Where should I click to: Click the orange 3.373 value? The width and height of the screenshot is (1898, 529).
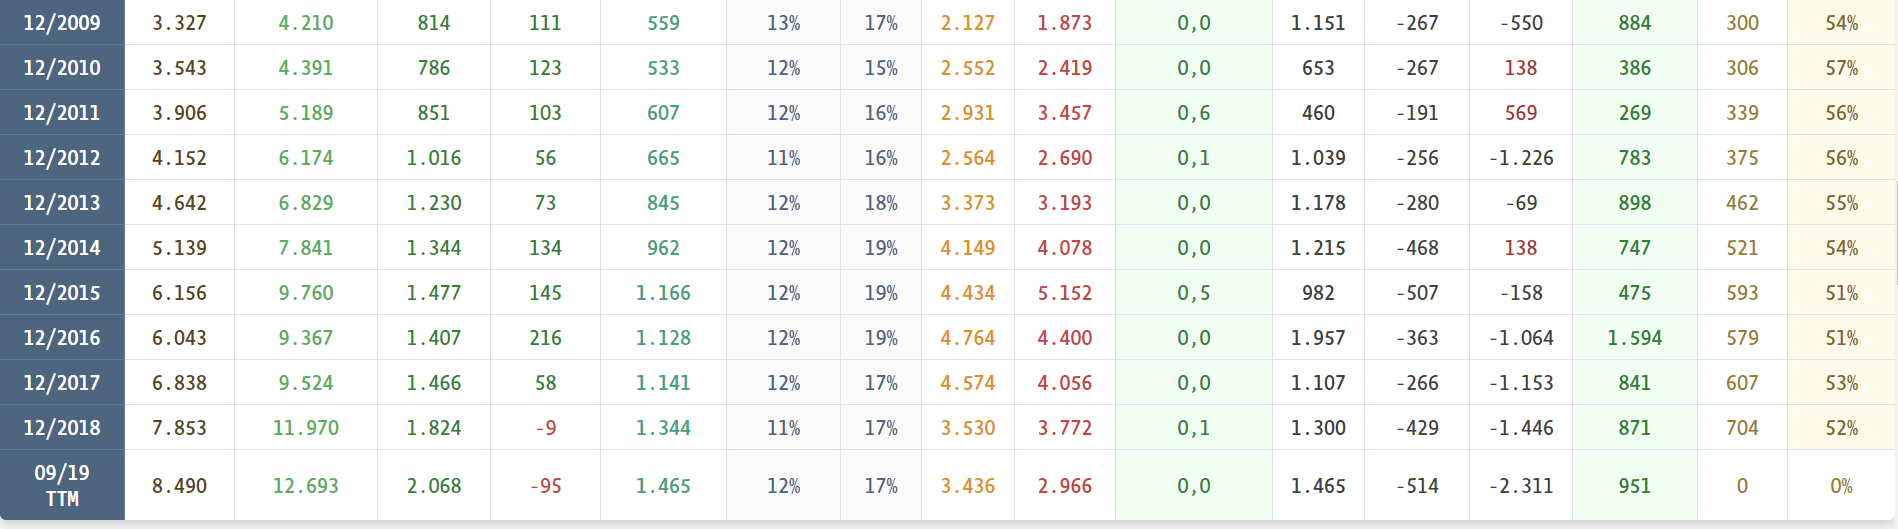tap(968, 203)
